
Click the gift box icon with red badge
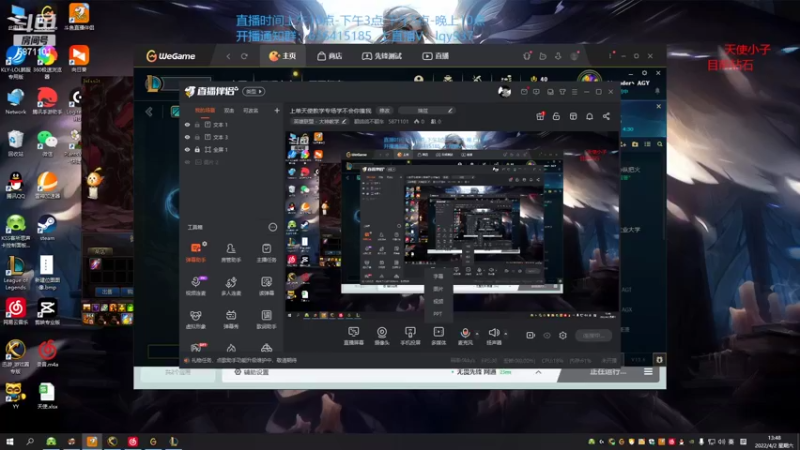point(540,116)
